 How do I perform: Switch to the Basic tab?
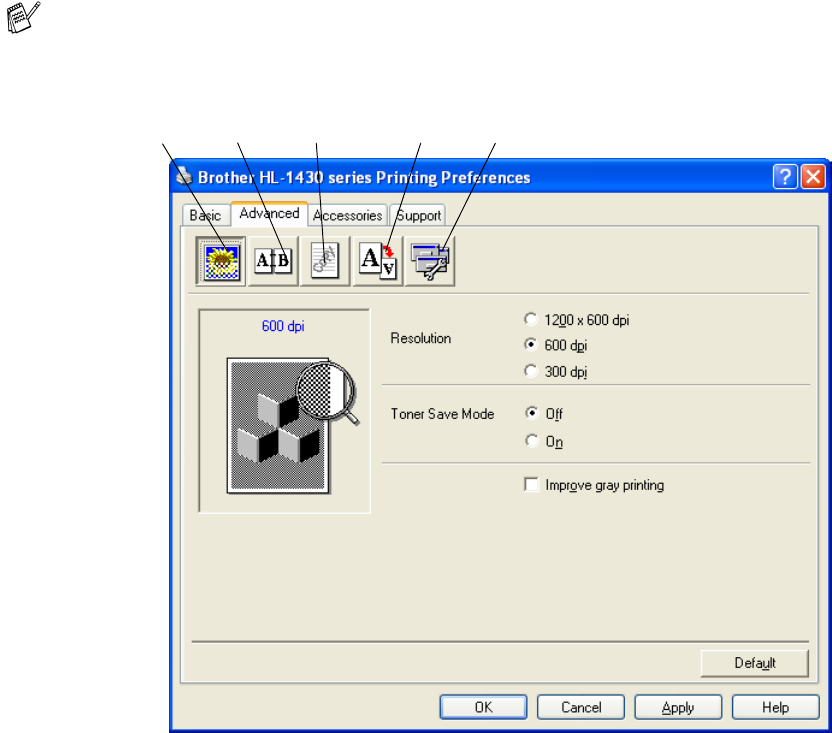[205, 215]
